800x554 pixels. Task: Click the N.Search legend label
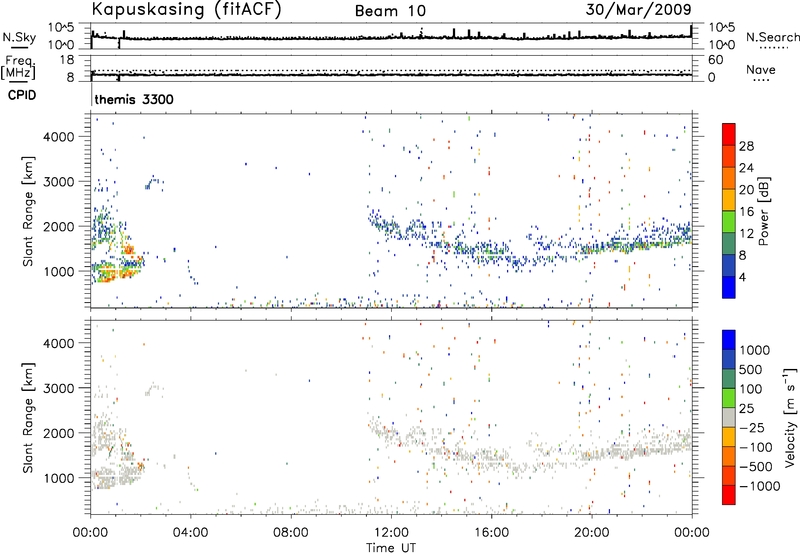coord(772,37)
